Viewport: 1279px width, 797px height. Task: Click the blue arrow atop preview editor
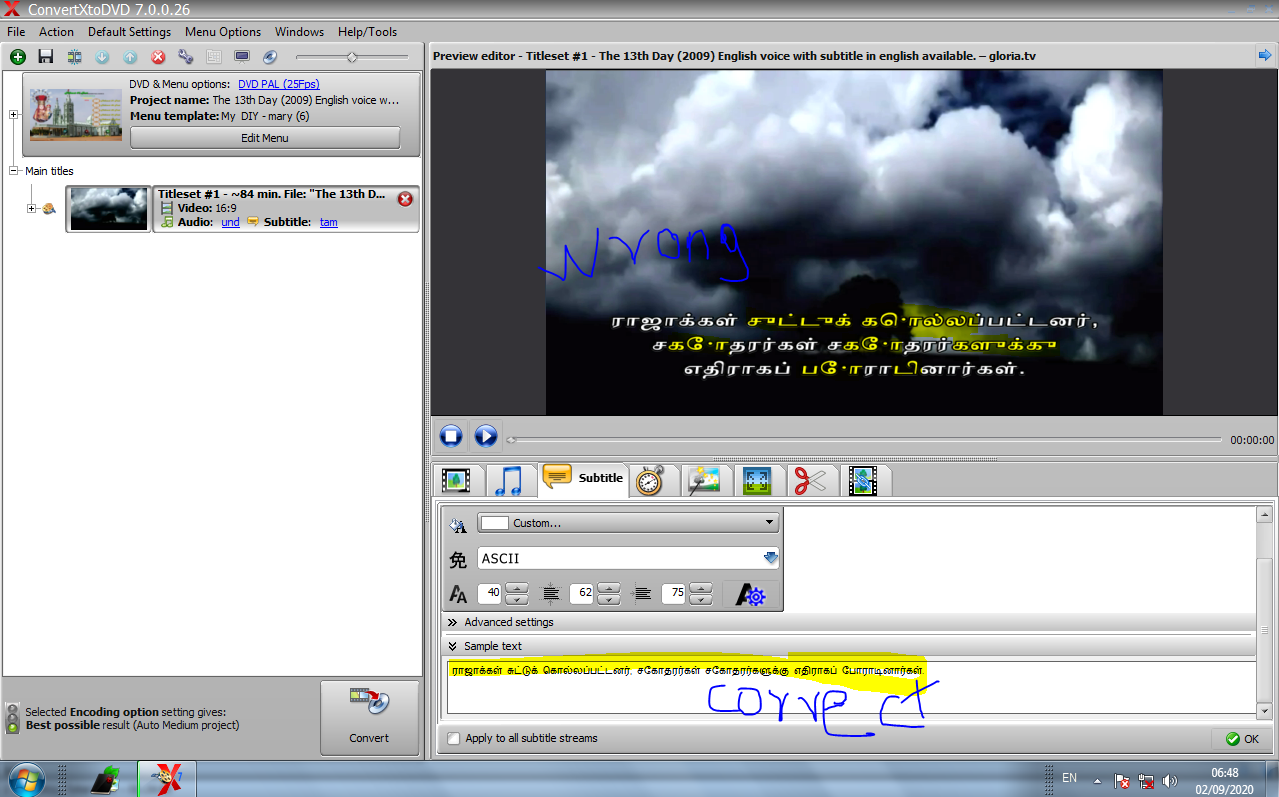(x=1265, y=56)
